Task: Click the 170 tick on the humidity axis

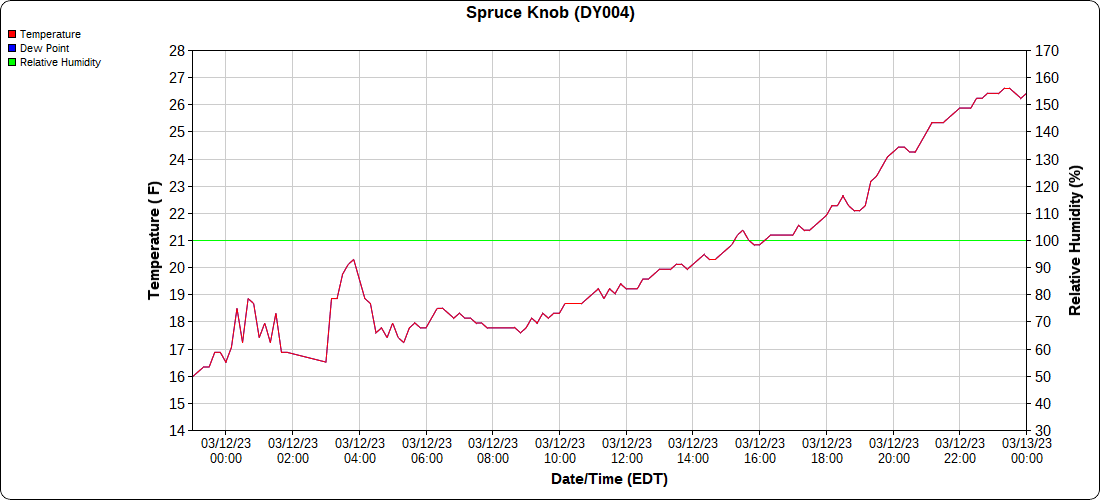Action: (1046, 50)
